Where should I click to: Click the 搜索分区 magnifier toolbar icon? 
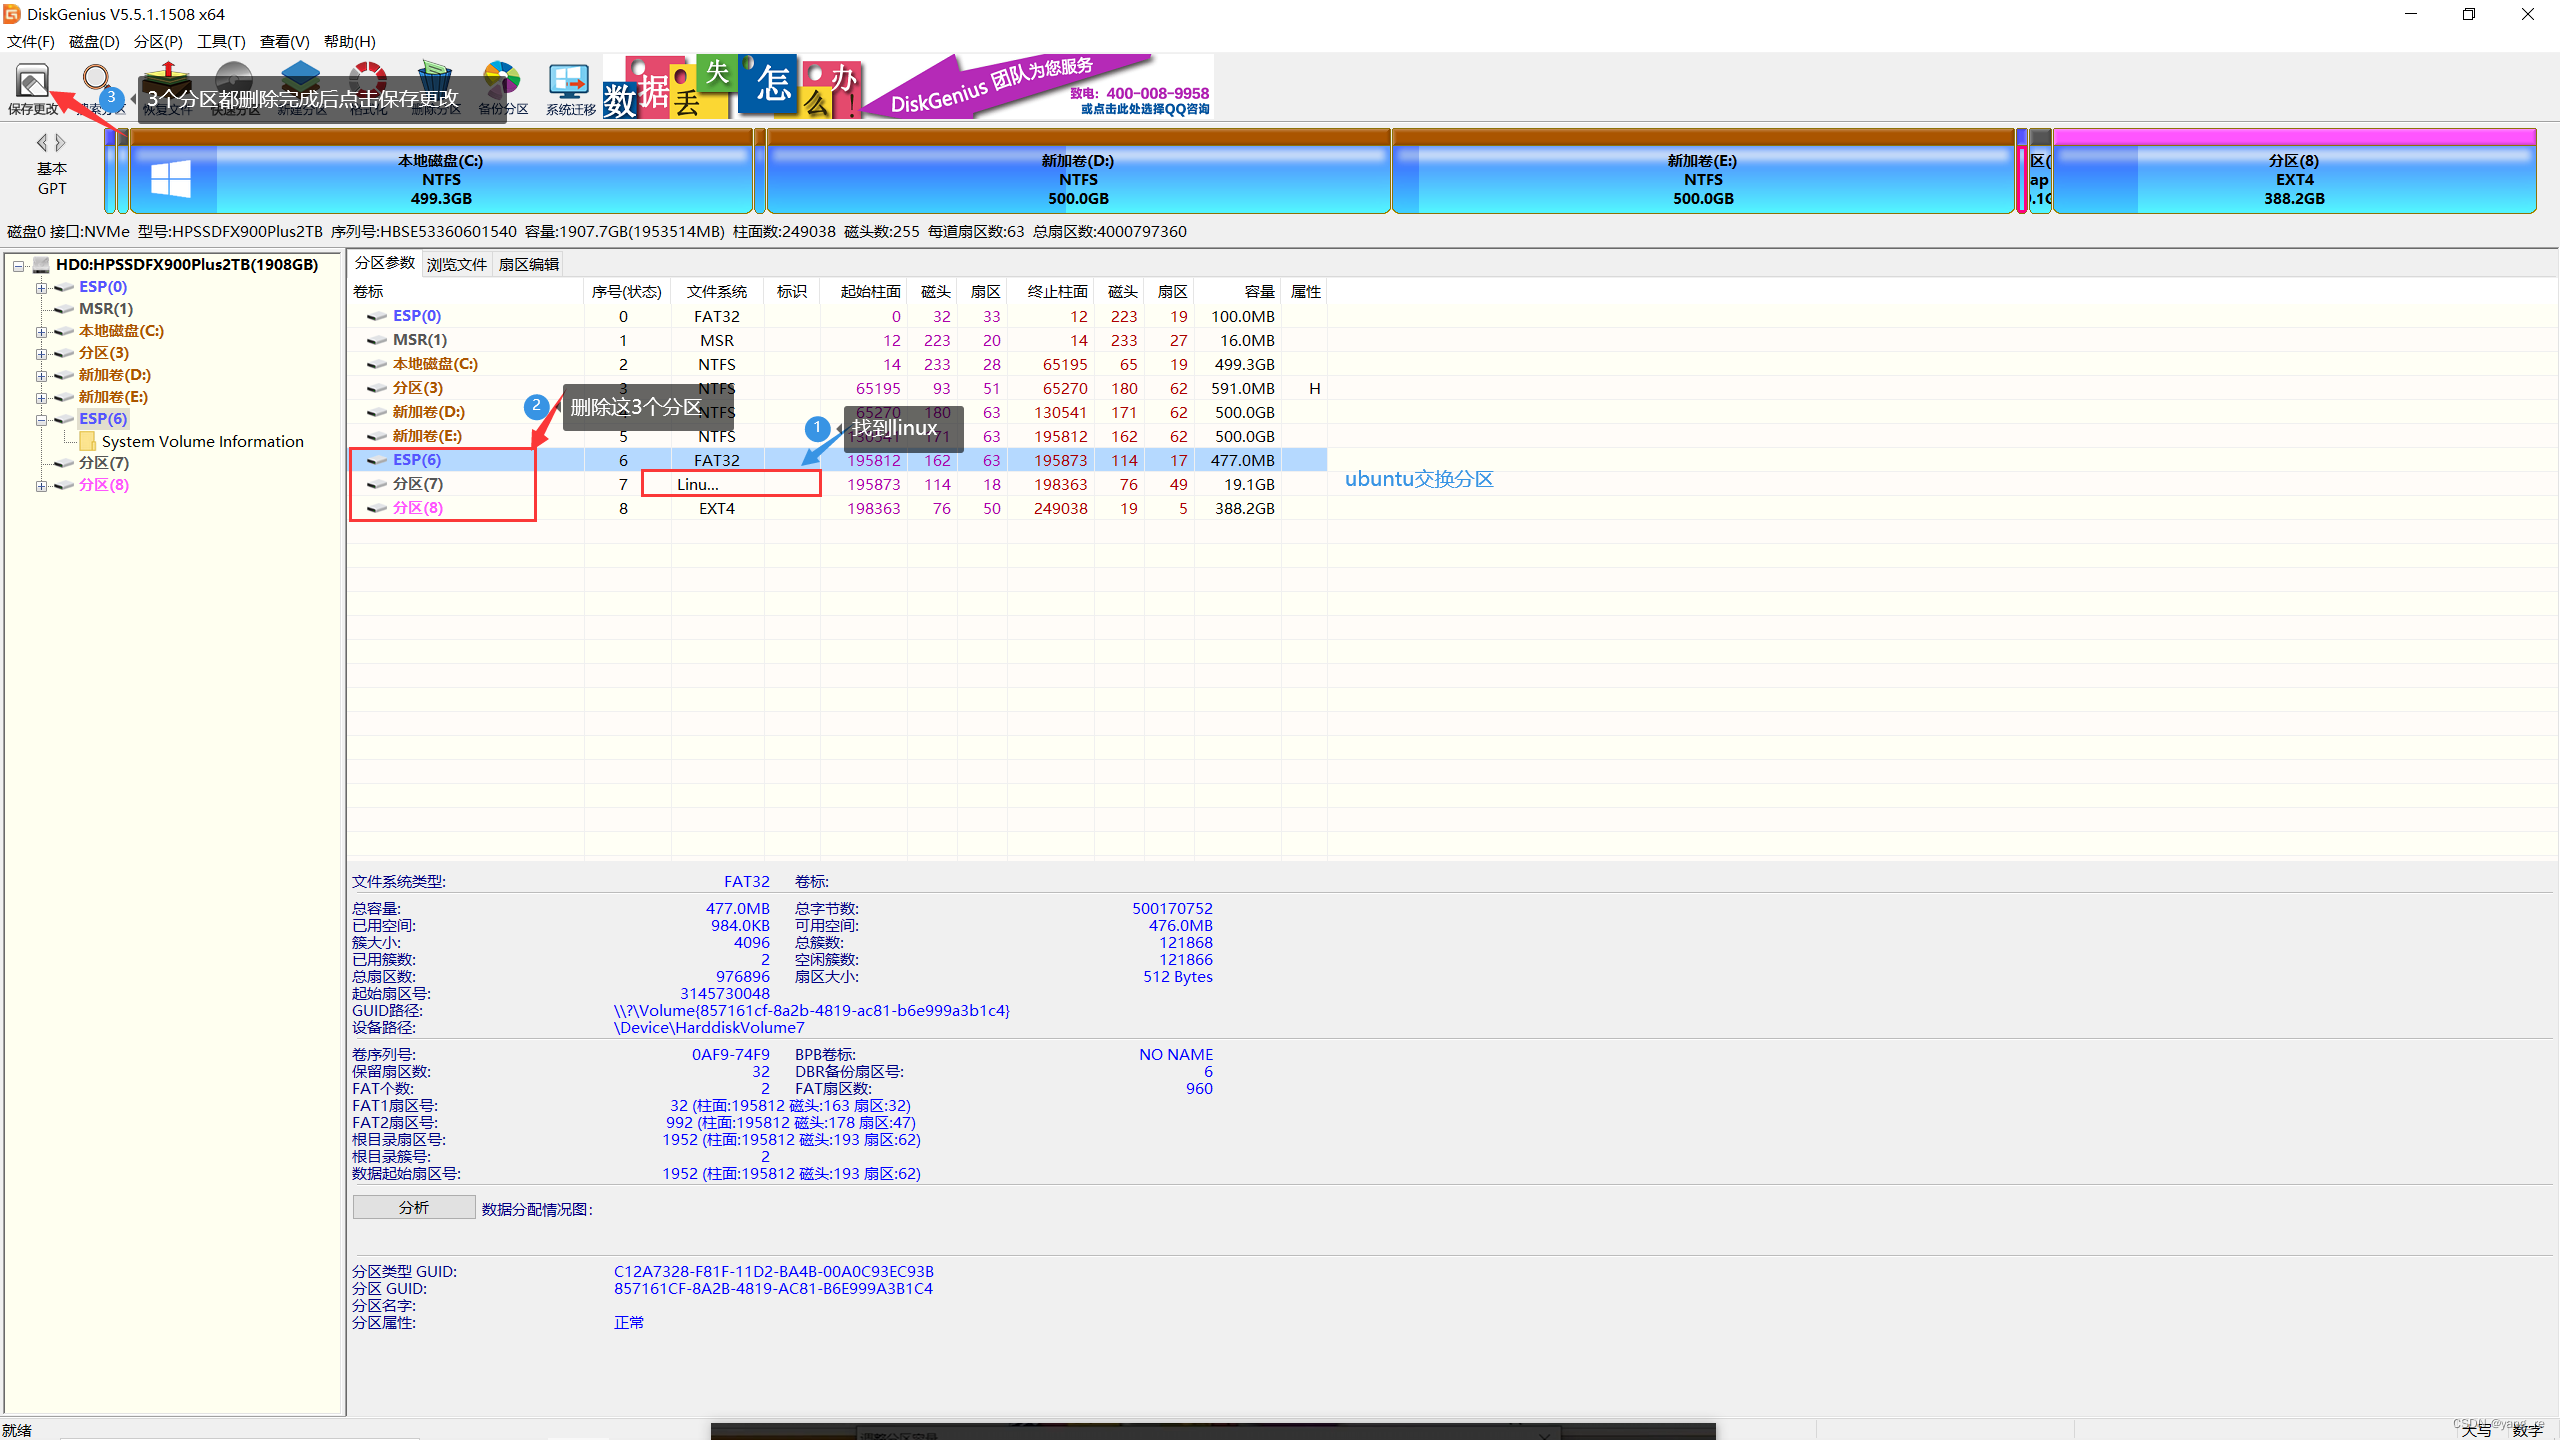point(97,80)
